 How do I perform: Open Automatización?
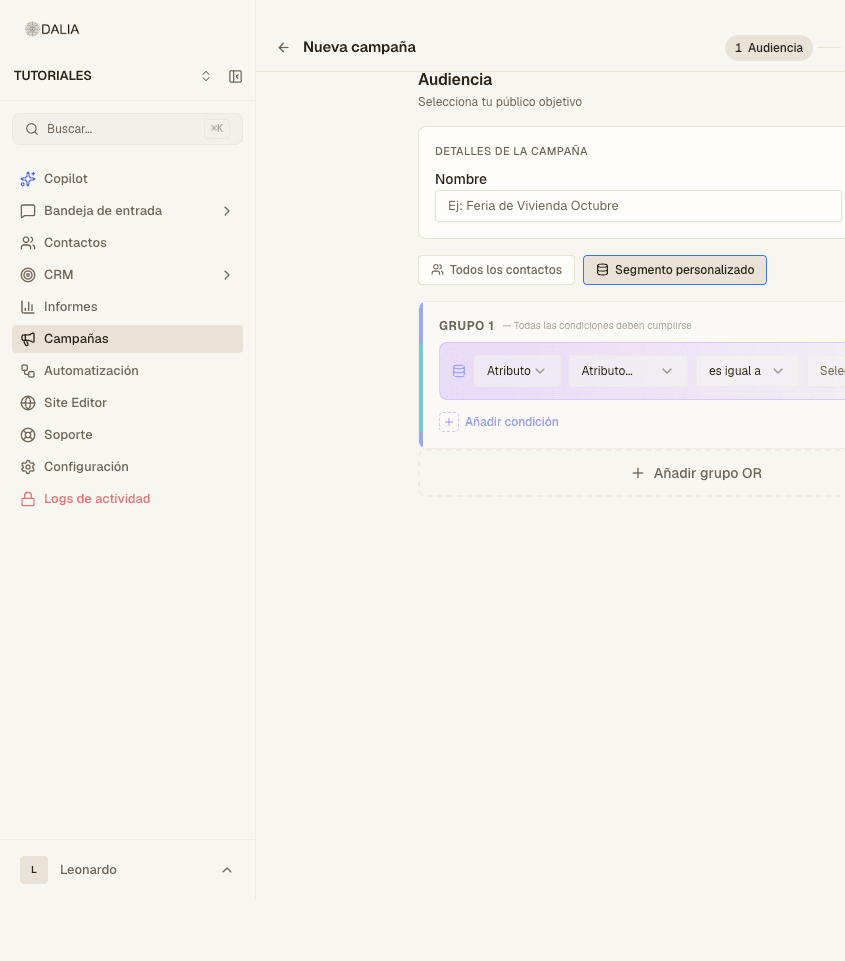click(x=127, y=371)
